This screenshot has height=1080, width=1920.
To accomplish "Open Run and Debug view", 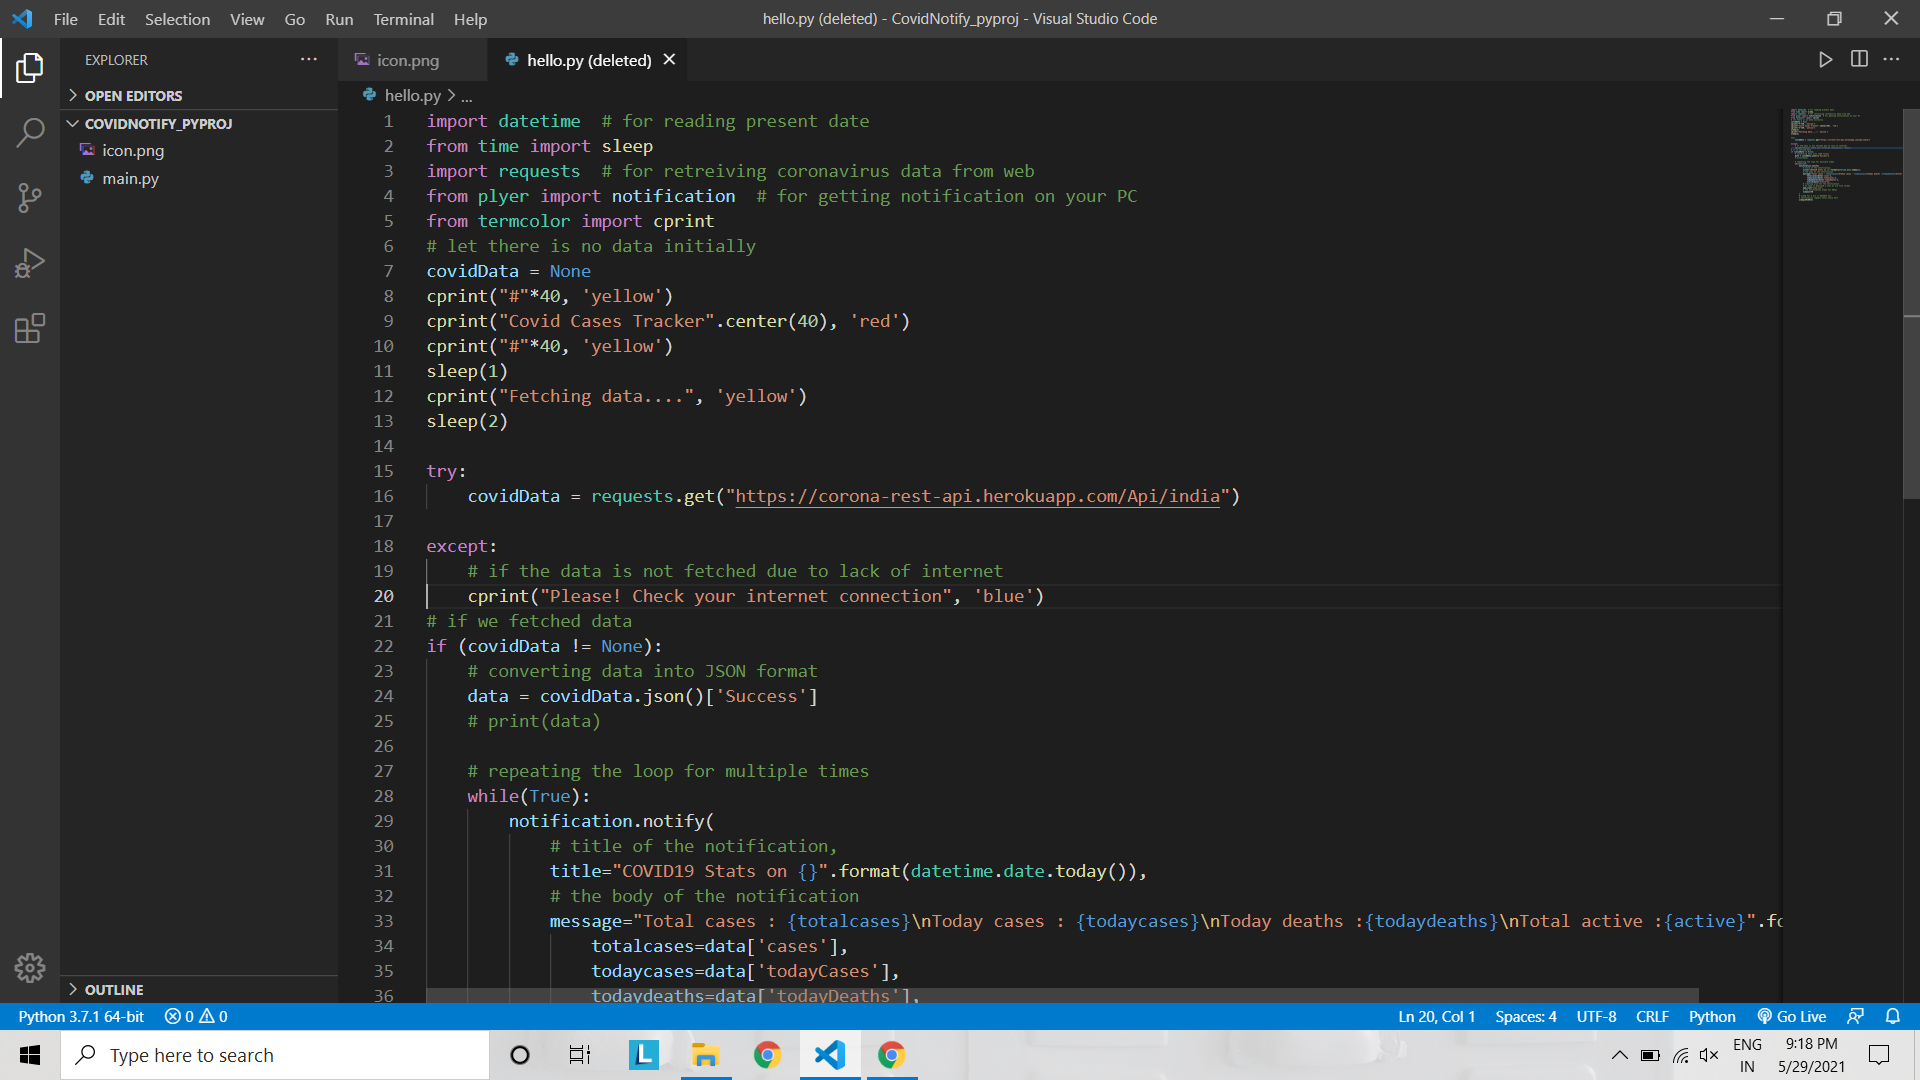I will coord(30,263).
